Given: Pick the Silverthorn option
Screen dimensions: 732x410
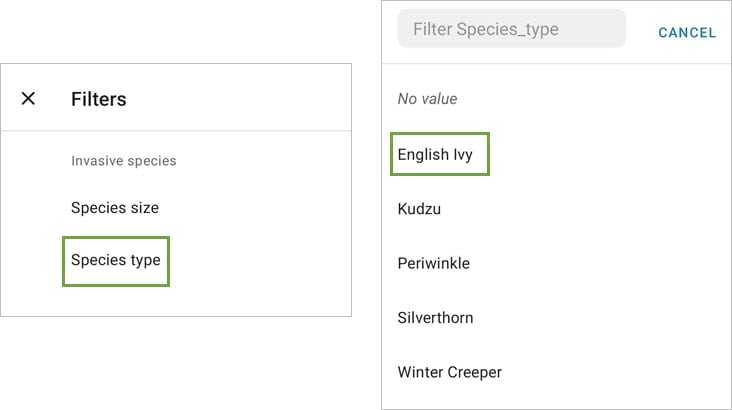Looking at the screenshot, I should pyautogui.click(x=435, y=318).
